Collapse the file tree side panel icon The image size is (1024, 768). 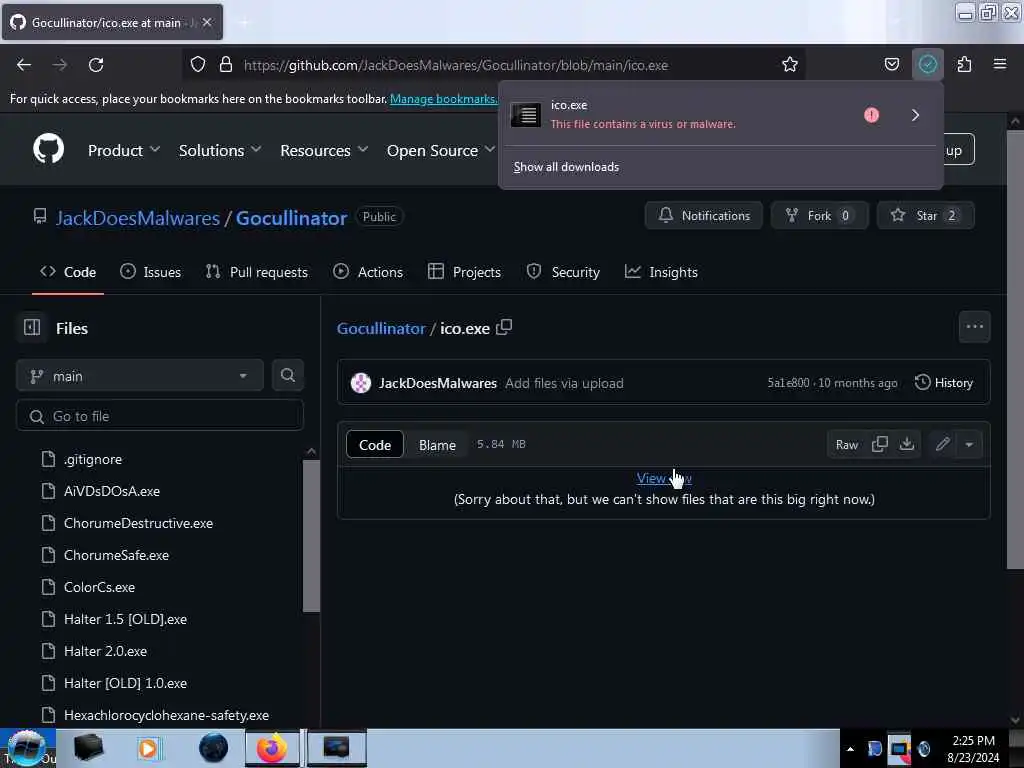32,327
